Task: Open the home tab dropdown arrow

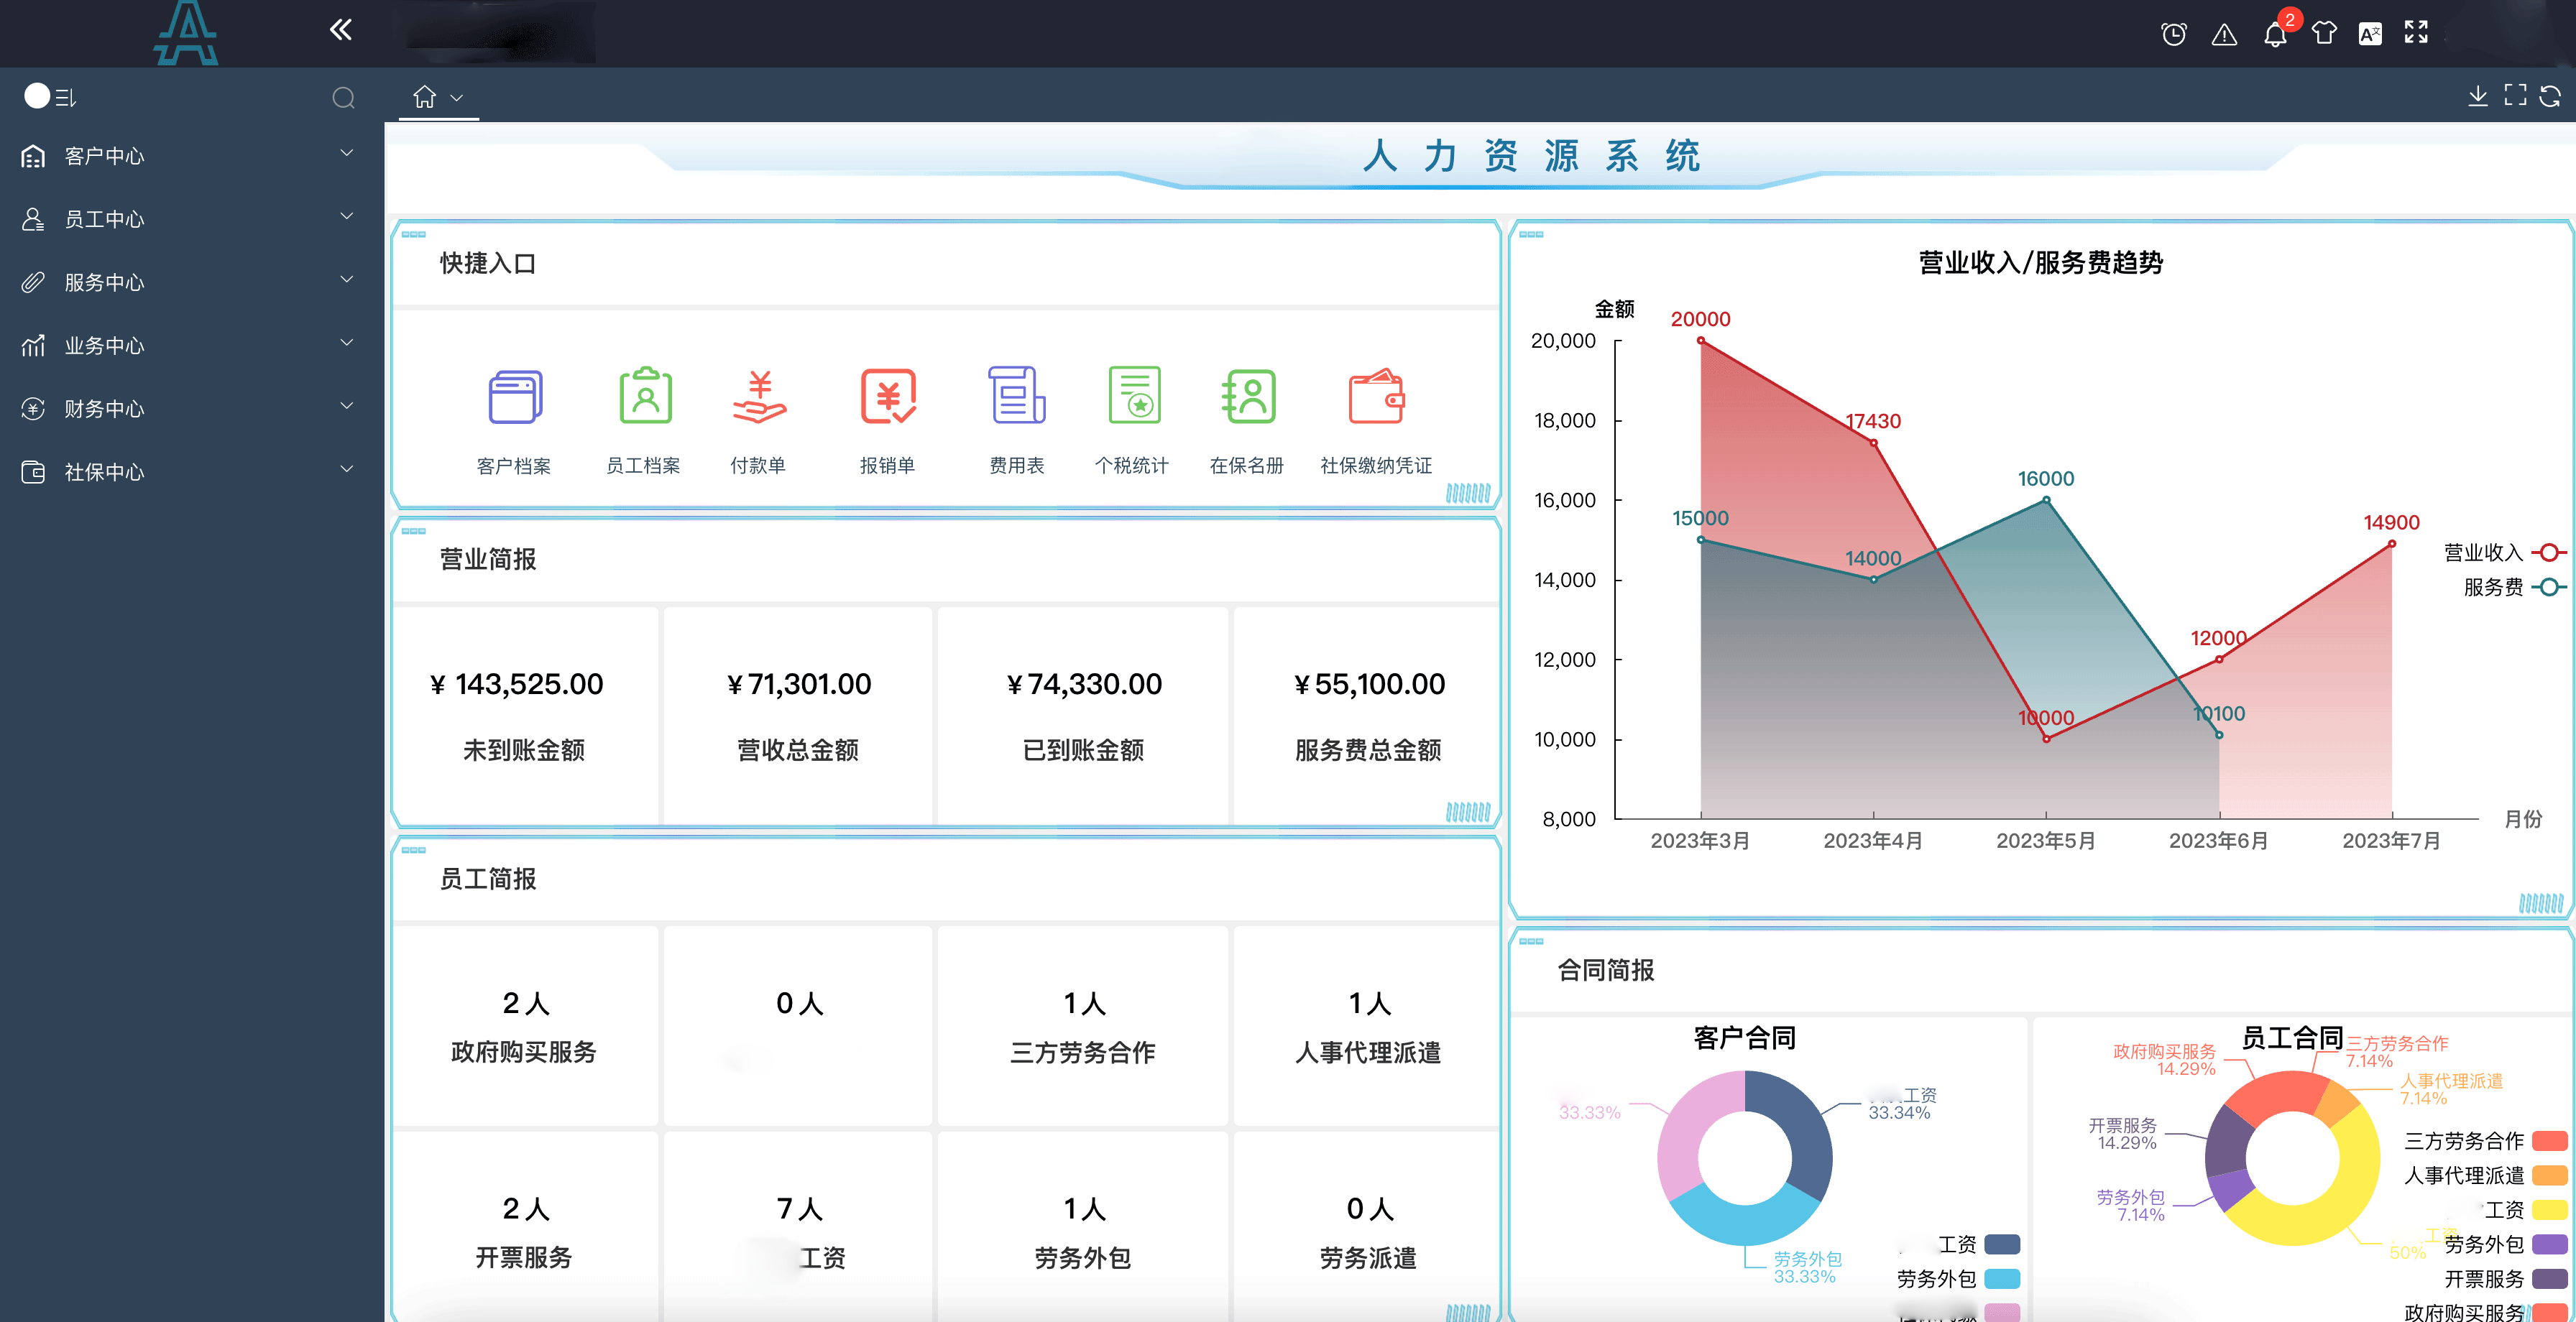Action: 456,98
